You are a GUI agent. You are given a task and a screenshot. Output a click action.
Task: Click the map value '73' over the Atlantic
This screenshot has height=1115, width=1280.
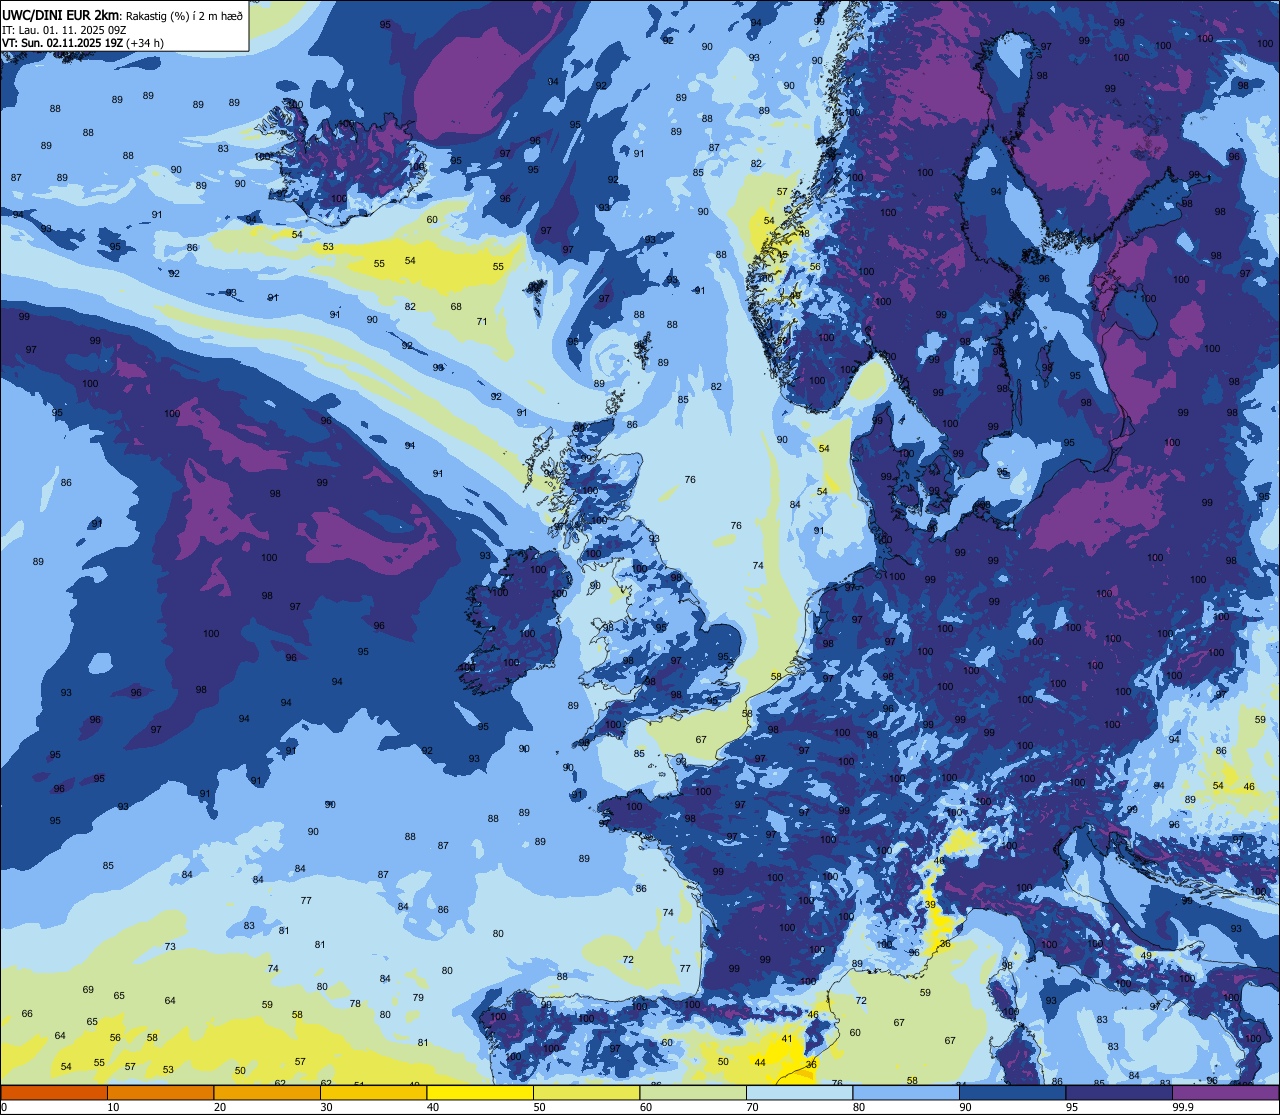pos(170,946)
